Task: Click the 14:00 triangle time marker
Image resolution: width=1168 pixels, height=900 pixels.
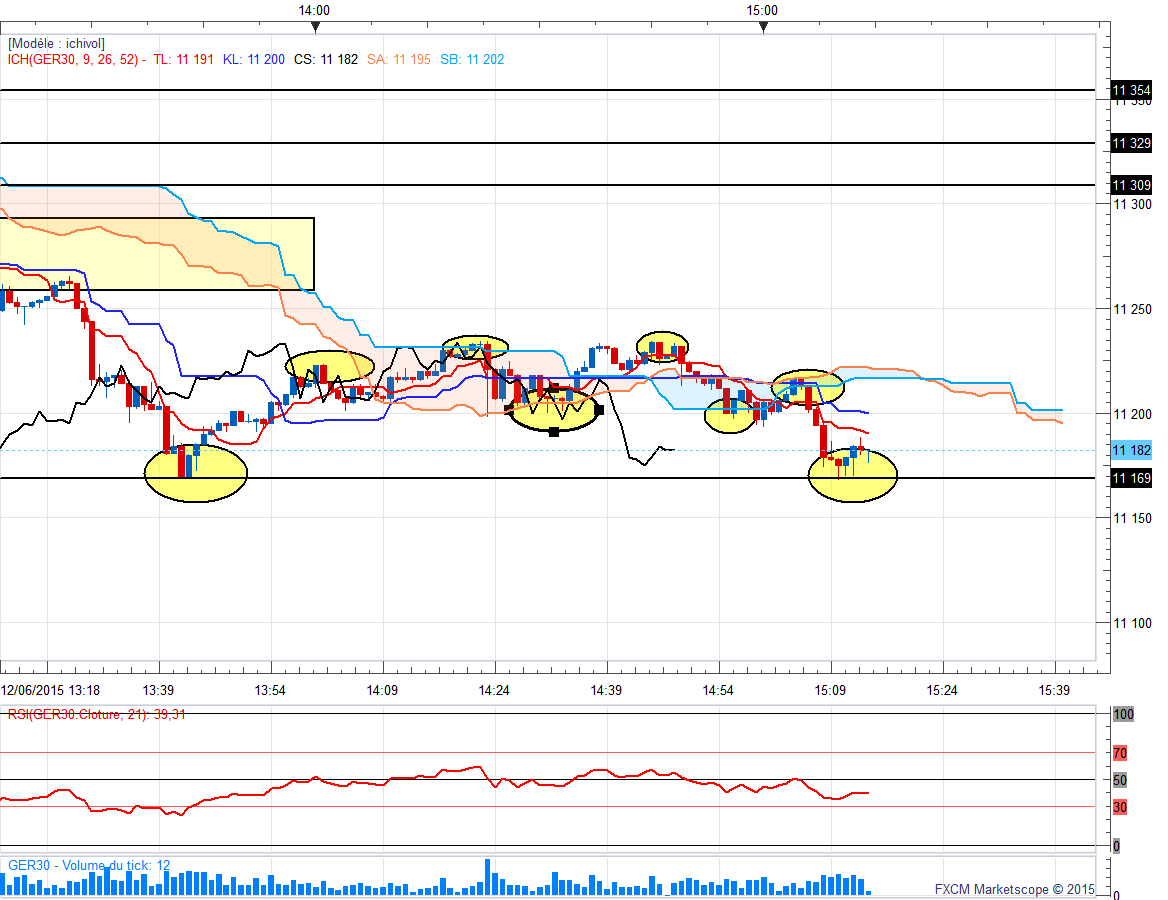Action: 316,28
